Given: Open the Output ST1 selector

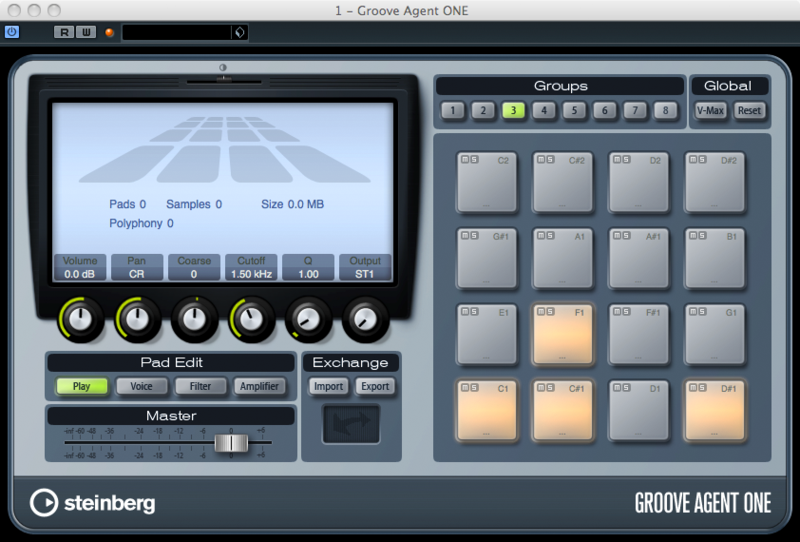Looking at the screenshot, I should coord(365,273).
